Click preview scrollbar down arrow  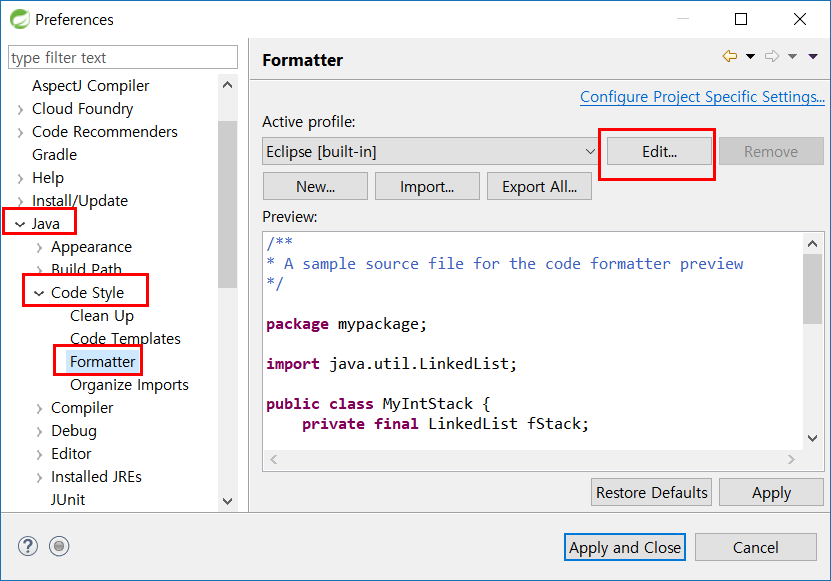[x=812, y=438]
